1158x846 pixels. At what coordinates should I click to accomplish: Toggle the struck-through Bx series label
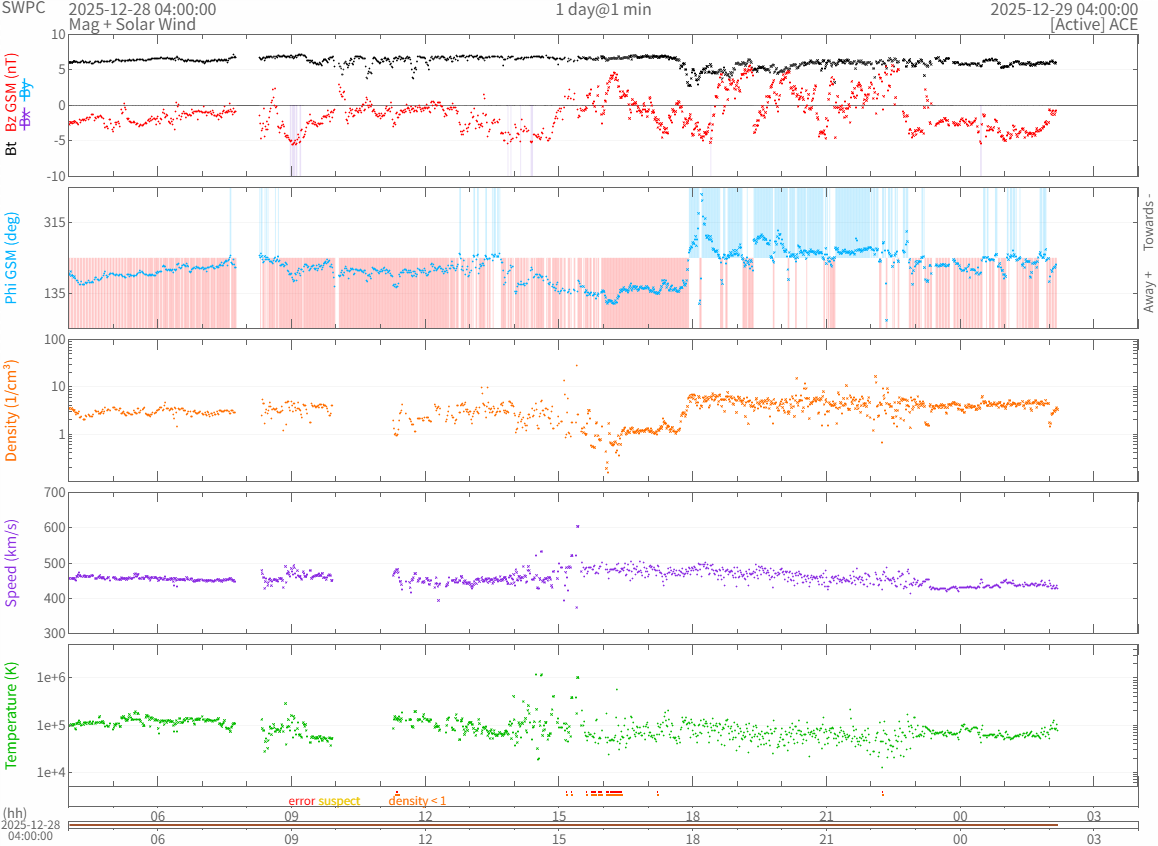tap(26, 117)
